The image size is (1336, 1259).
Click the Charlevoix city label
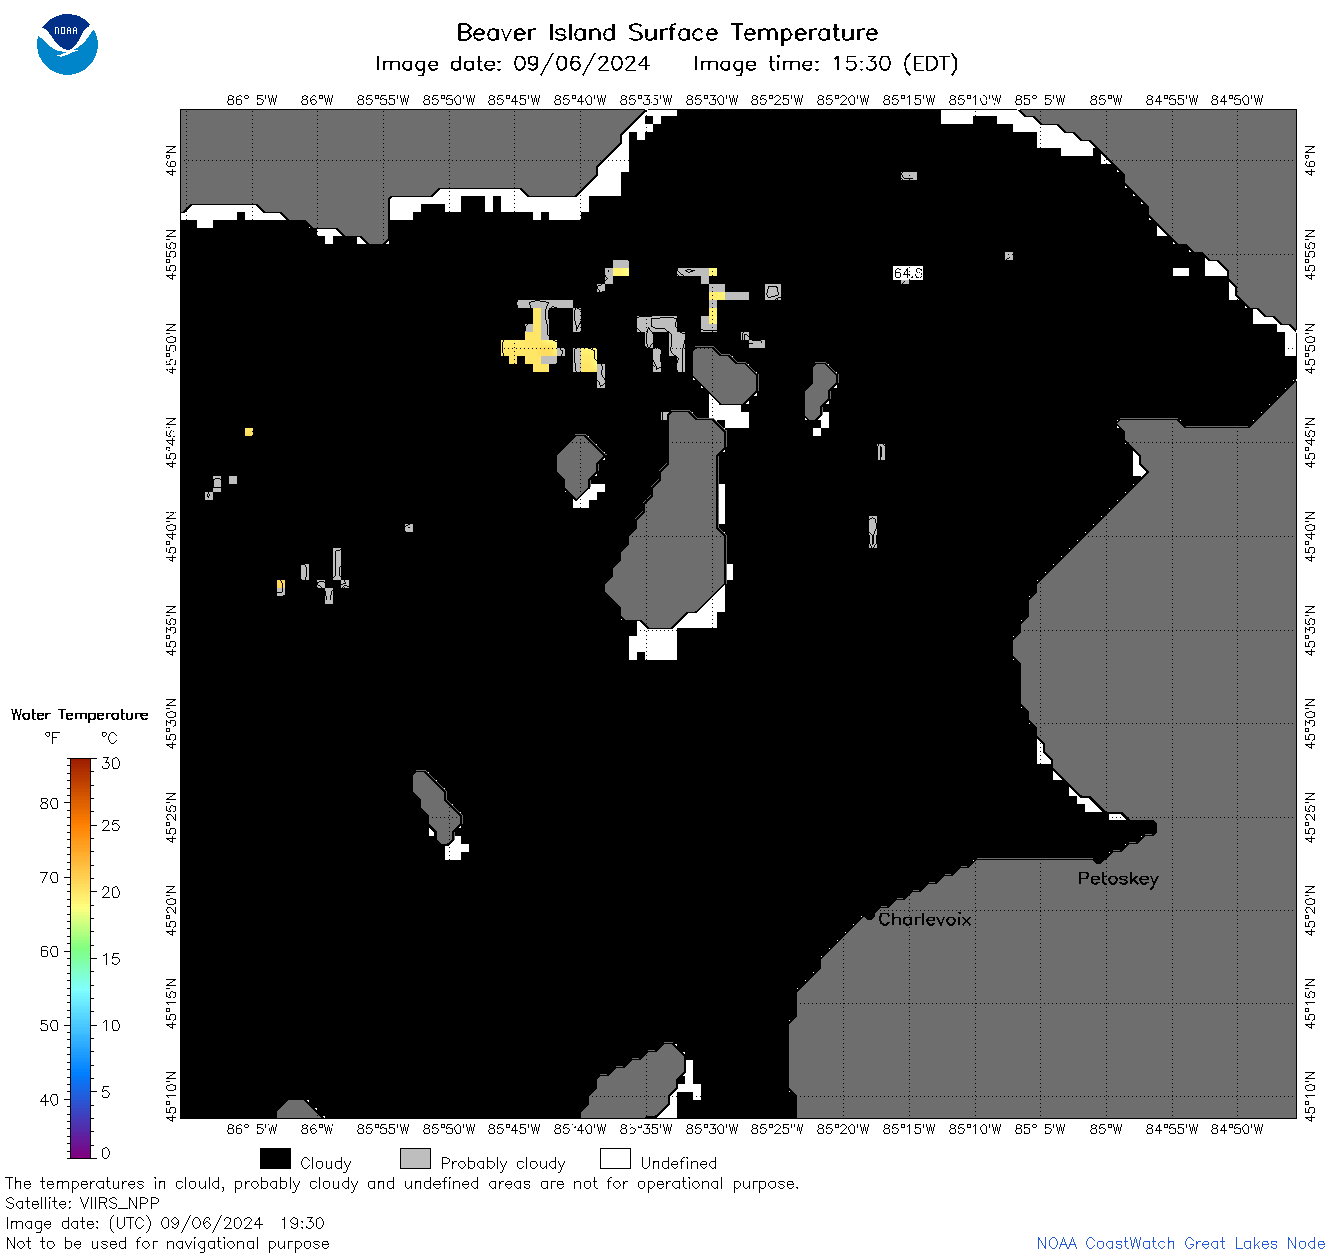(x=925, y=919)
